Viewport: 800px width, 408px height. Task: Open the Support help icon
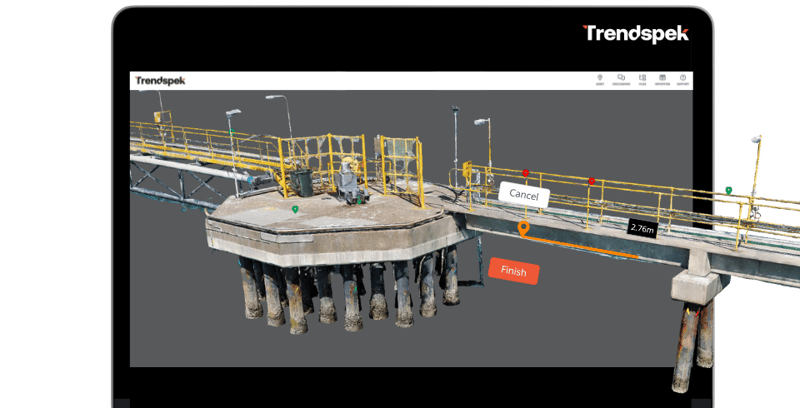[x=683, y=80]
